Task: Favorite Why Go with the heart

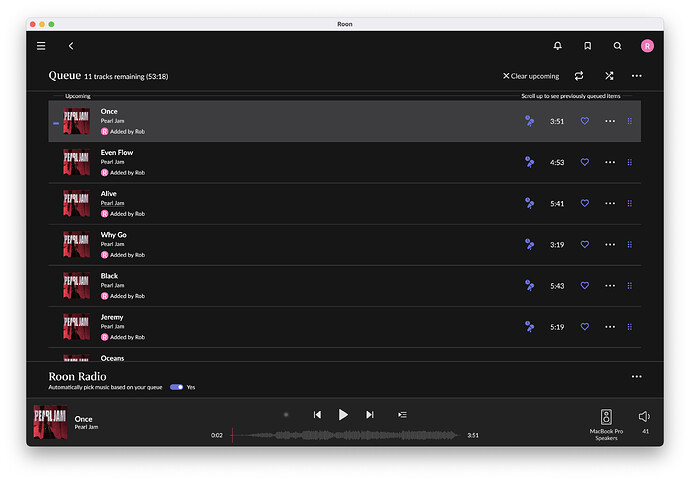Action: click(x=584, y=244)
